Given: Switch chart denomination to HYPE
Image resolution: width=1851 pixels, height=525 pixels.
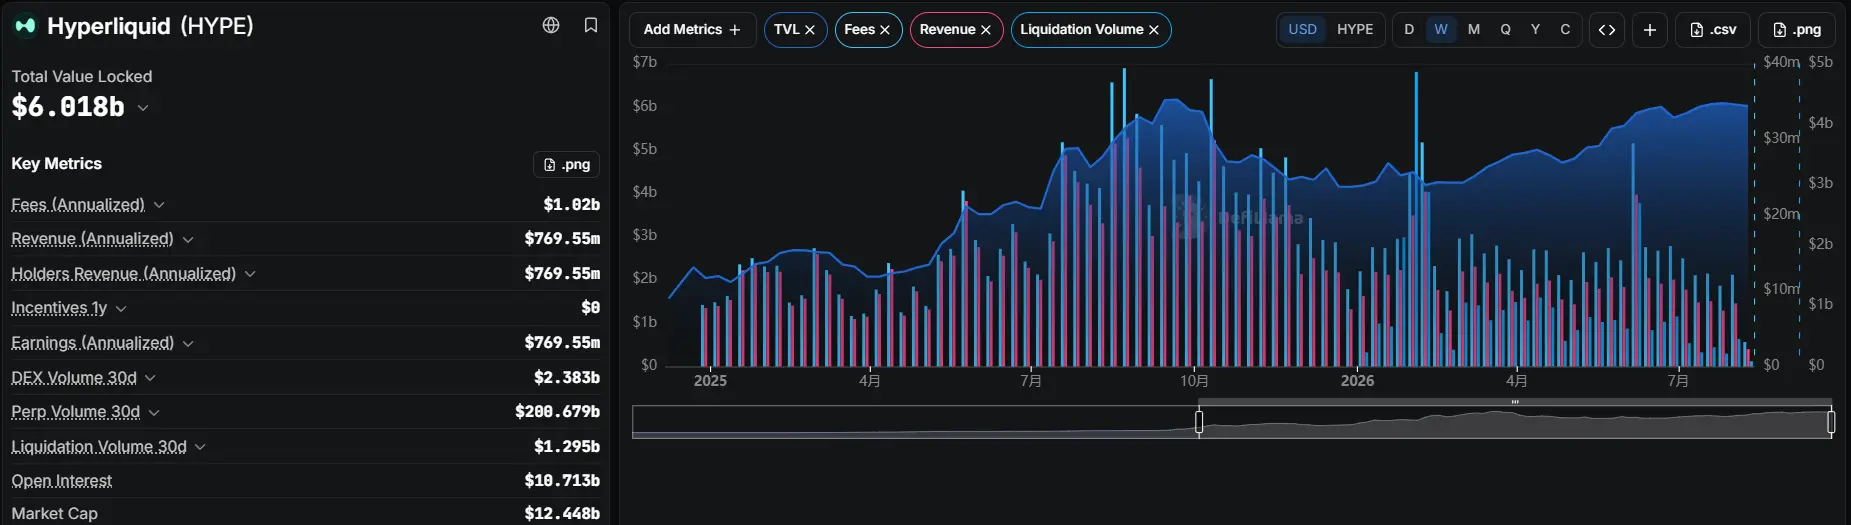Looking at the screenshot, I should coord(1355,30).
